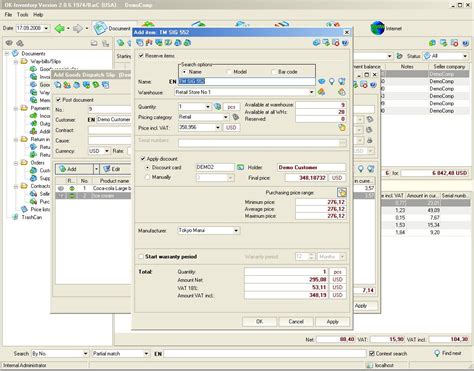Click Apply in the Add item dialog
The image size is (474, 371).
pyautogui.click(x=332, y=321)
